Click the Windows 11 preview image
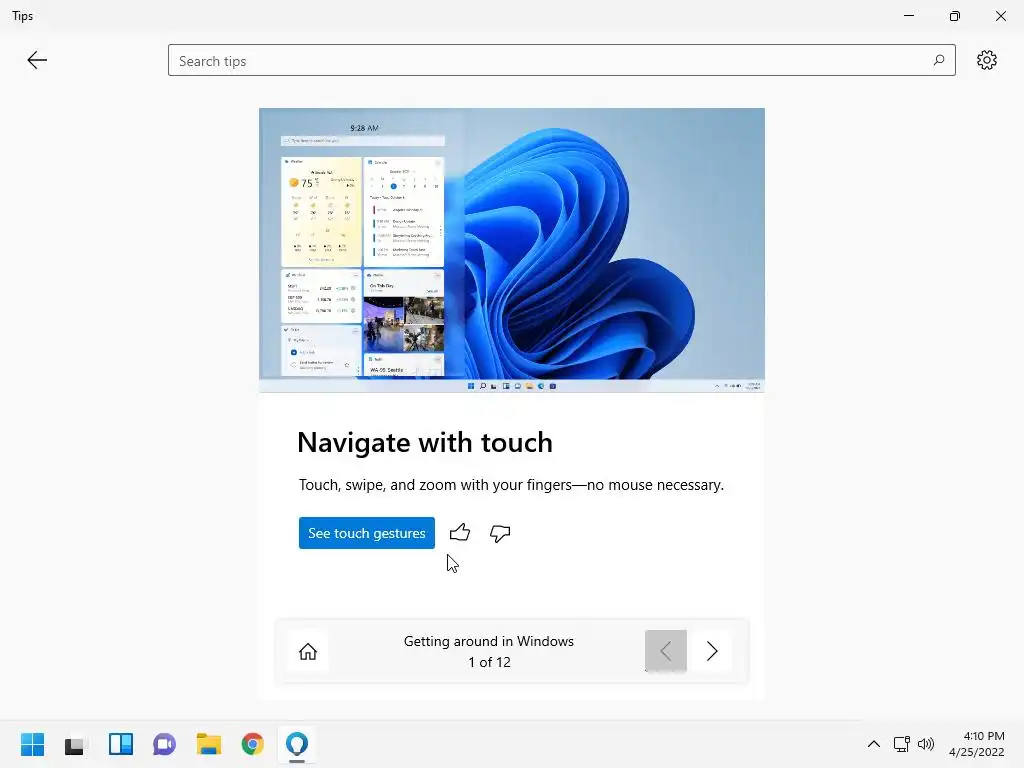This screenshot has width=1024, height=768. click(x=511, y=250)
